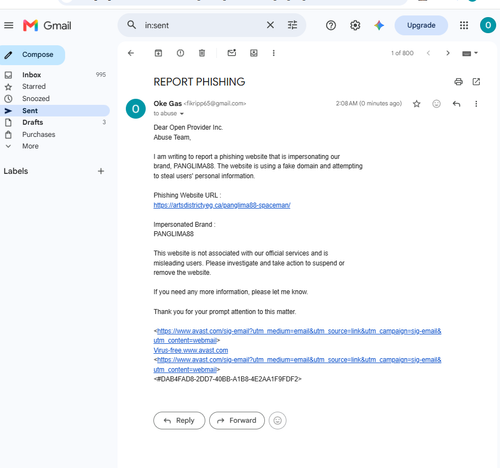This screenshot has height=468, width=500.
Task: Open email in new window
Action: click(x=476, y=82)
